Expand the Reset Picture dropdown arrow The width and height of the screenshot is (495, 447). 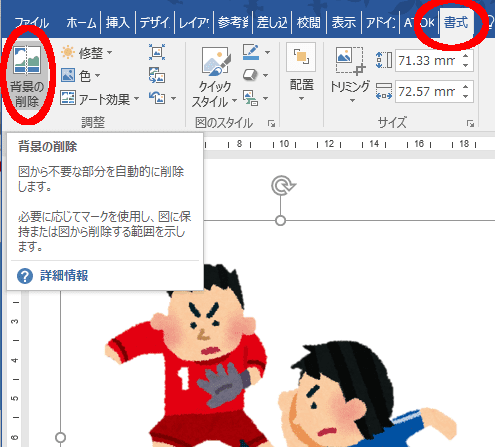pos(173,98)
